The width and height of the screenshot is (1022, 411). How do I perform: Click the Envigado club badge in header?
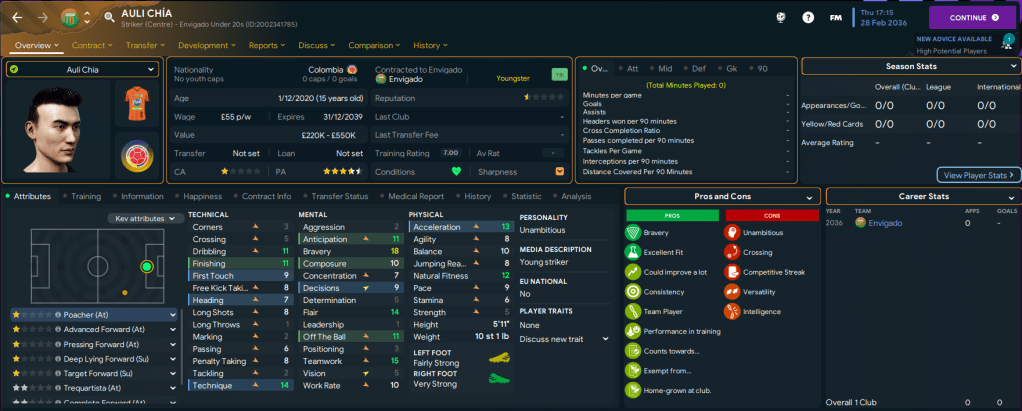[67, 17]
